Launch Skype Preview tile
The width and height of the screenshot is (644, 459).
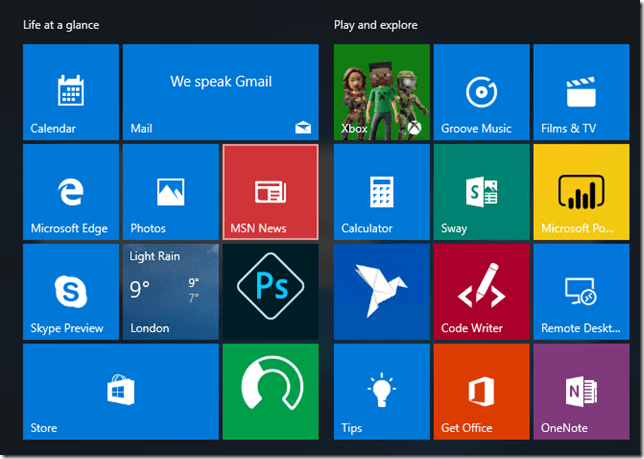70,292
